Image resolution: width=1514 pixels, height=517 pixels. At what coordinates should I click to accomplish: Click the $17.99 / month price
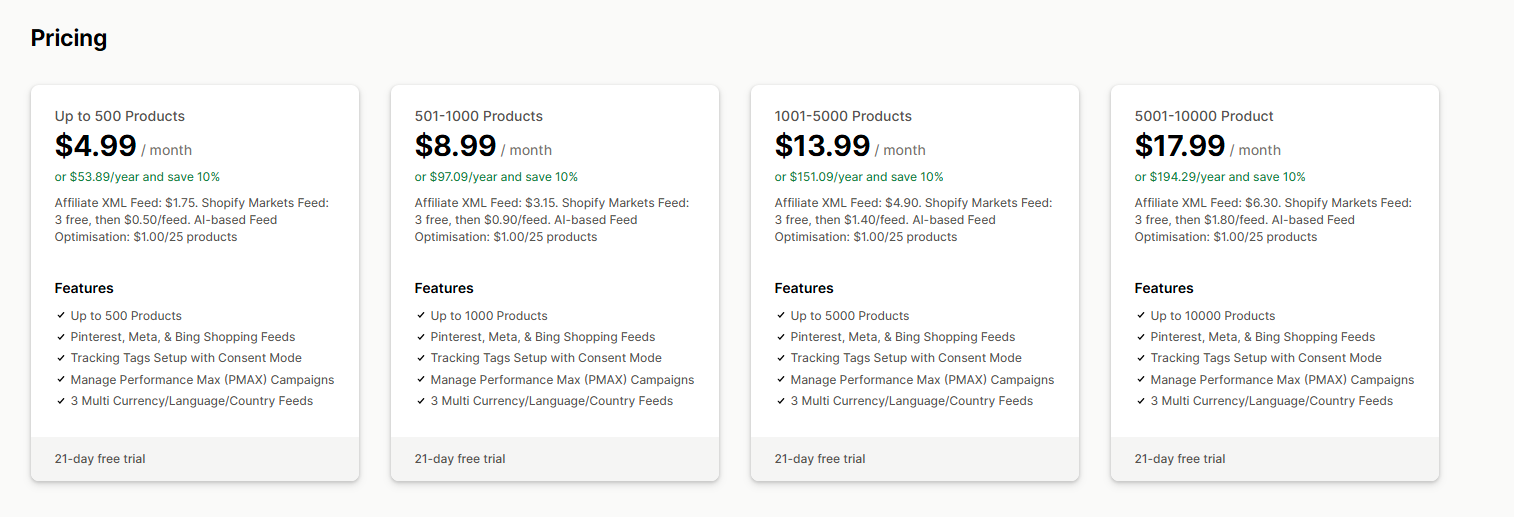(1207, 147)
